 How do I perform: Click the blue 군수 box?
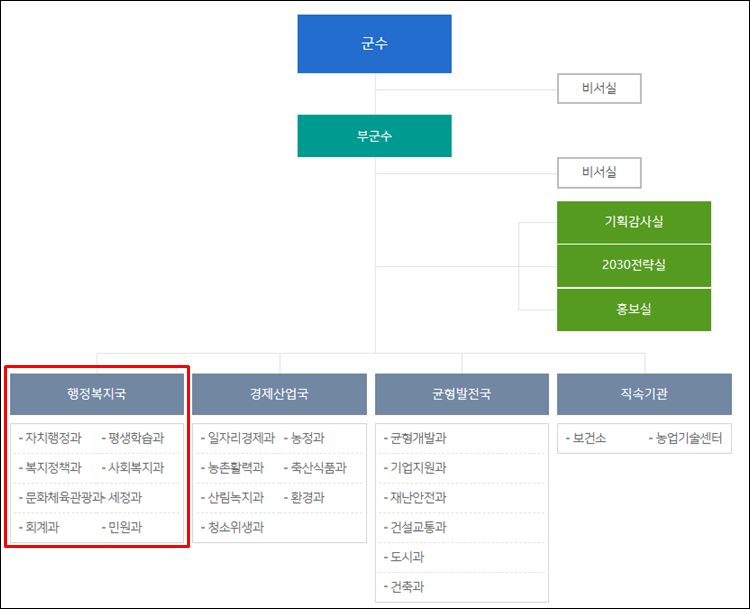(x=374, y=44)
